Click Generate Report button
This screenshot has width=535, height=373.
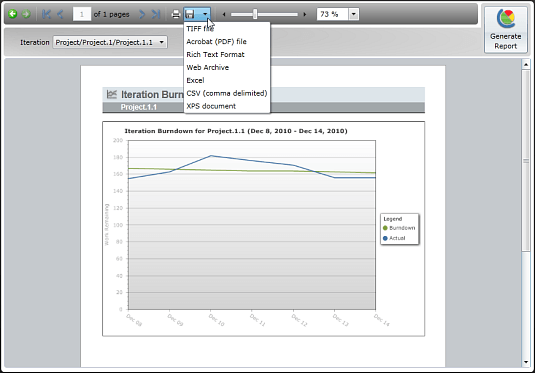point(506,30)
